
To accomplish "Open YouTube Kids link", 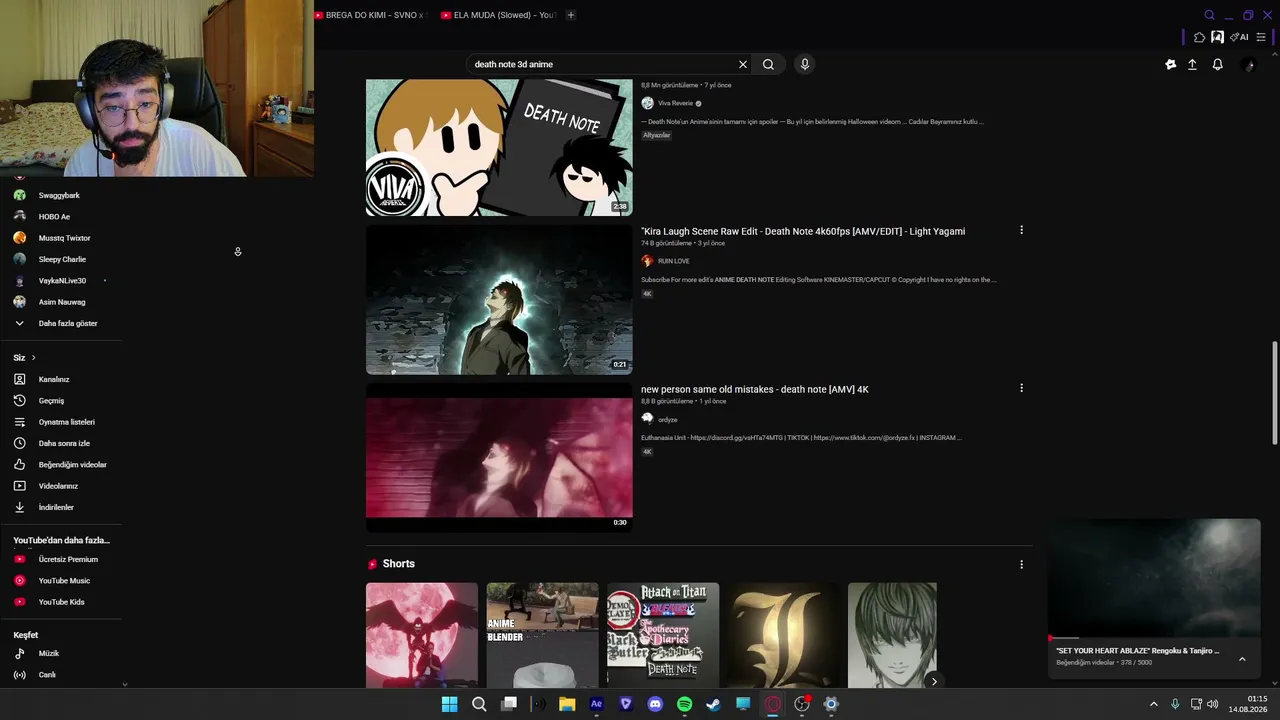I will coord(61,602).
